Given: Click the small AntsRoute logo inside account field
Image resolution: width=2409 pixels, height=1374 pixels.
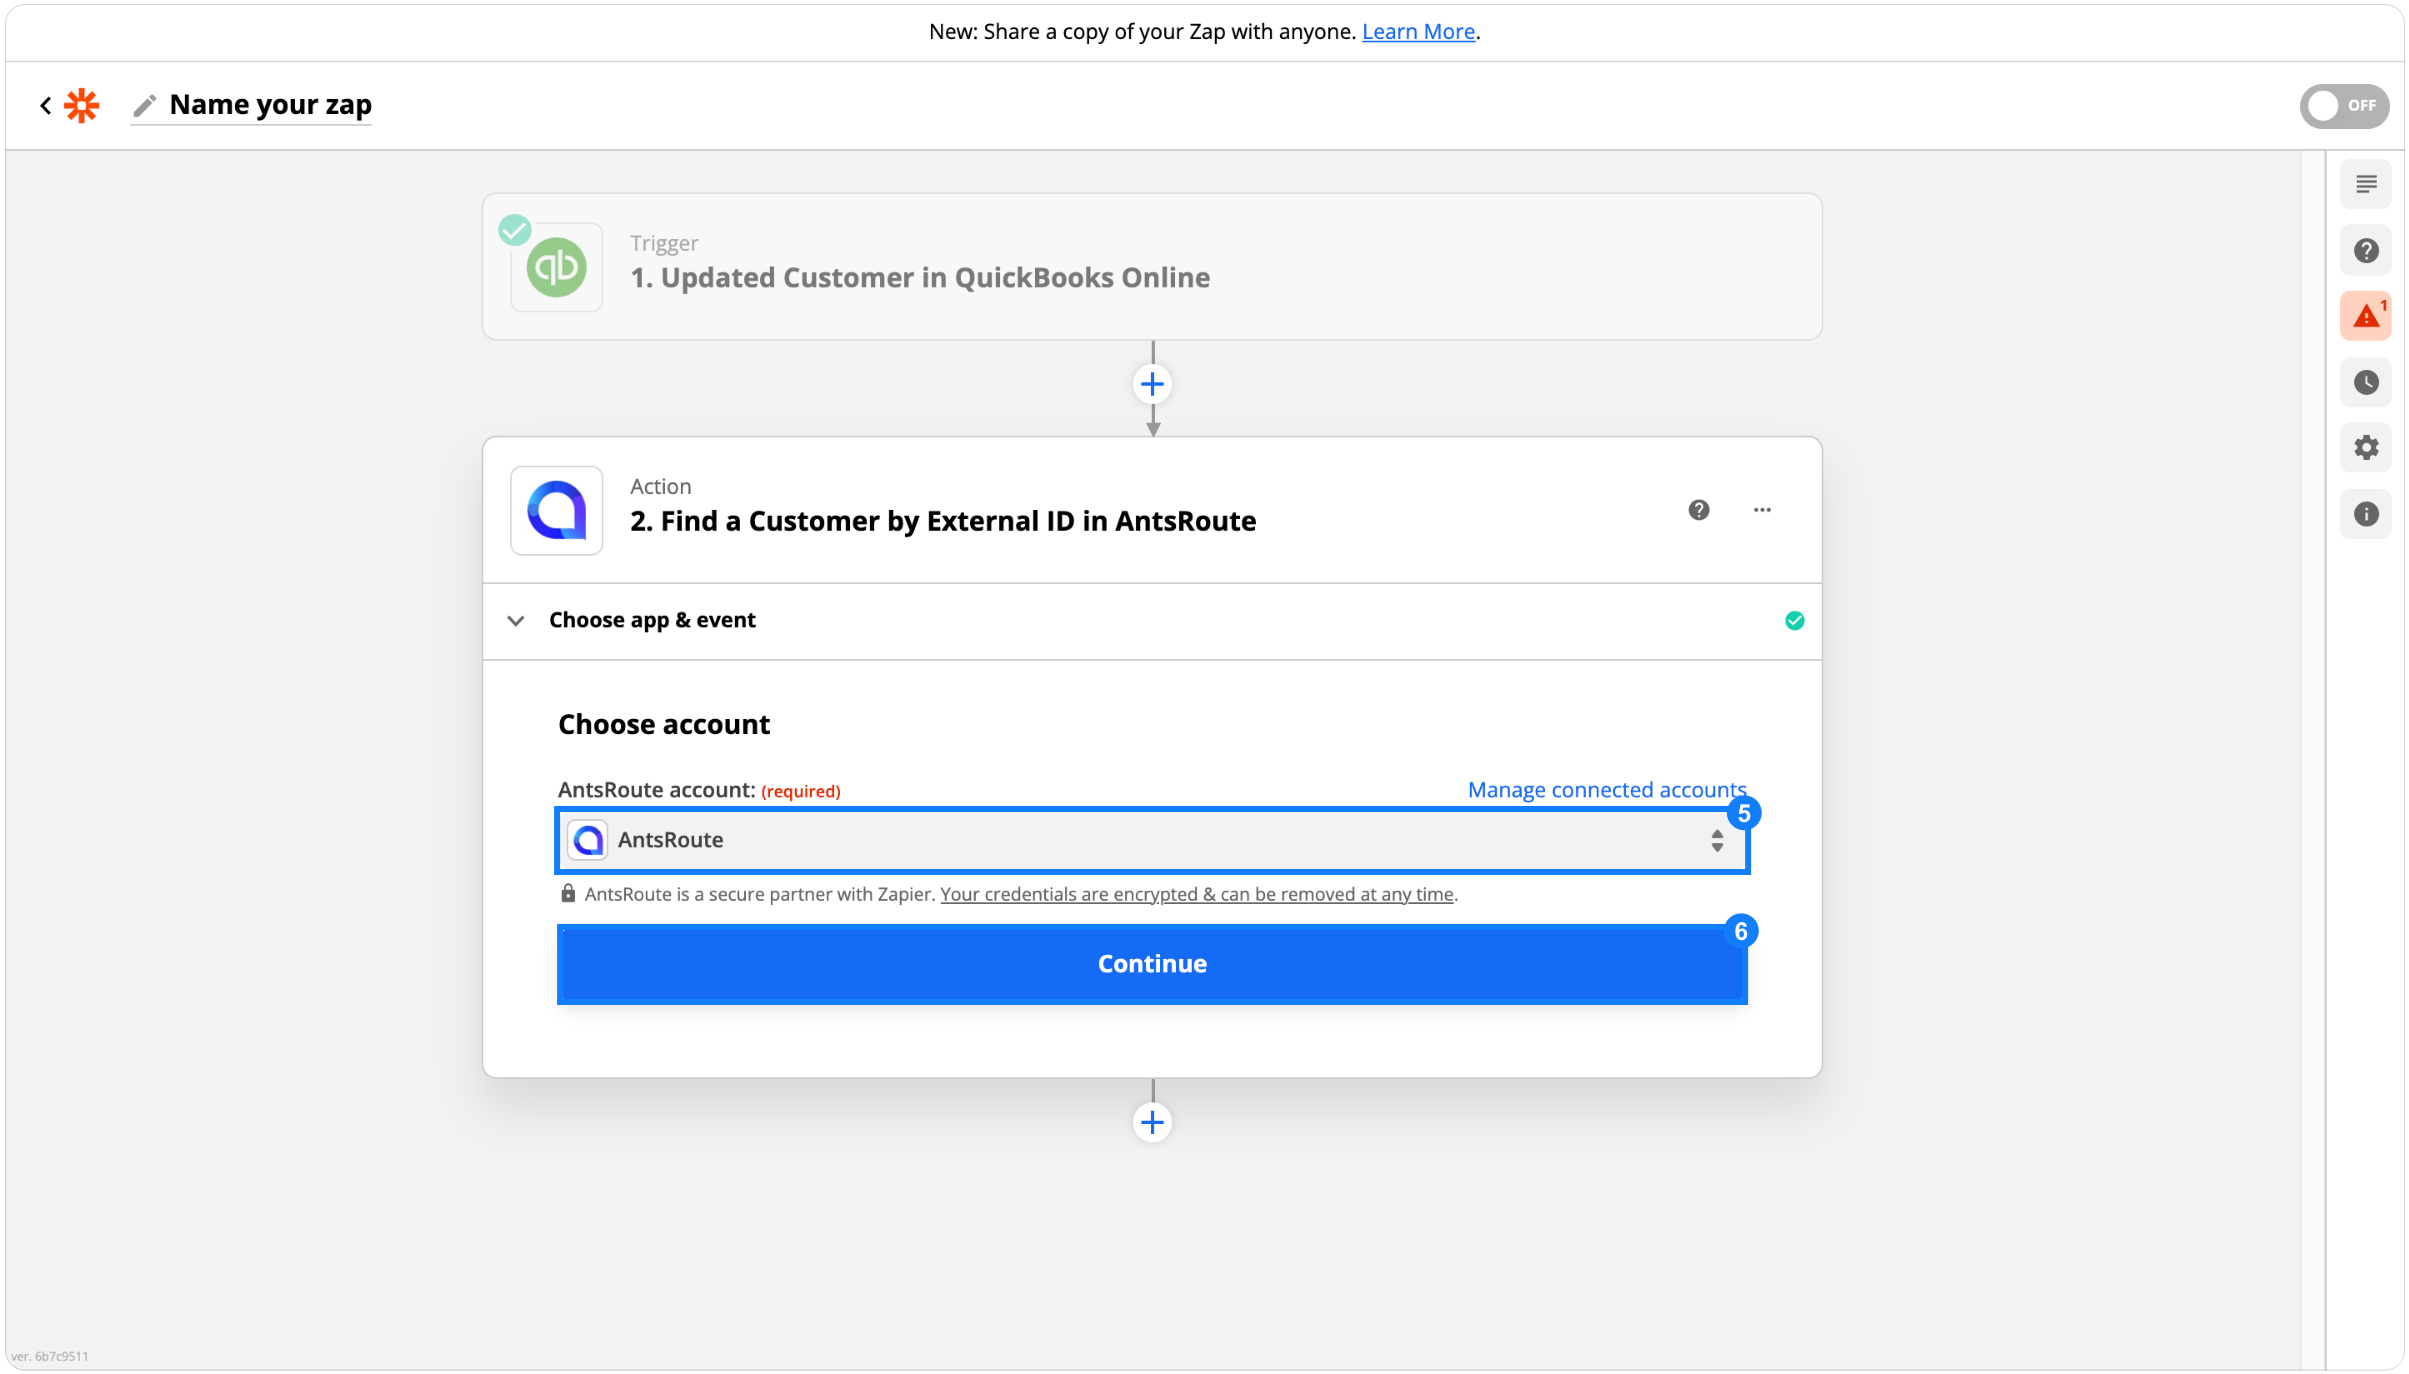Looking at the screenshot, I should click(588, 840).
